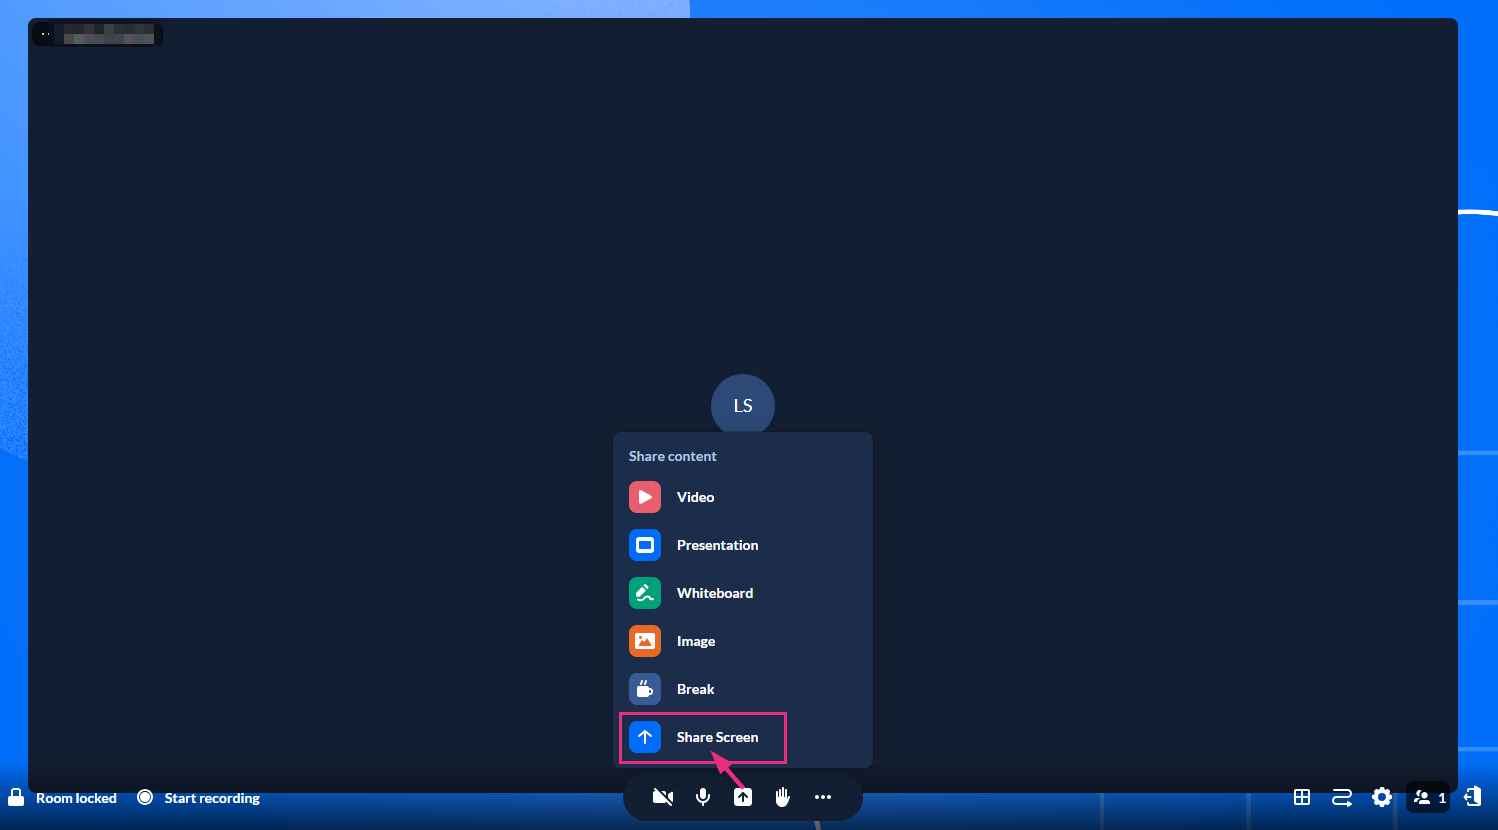Select Image in the Share content menu
This screenshot has width=1498, height=830.
pos(743,641)
